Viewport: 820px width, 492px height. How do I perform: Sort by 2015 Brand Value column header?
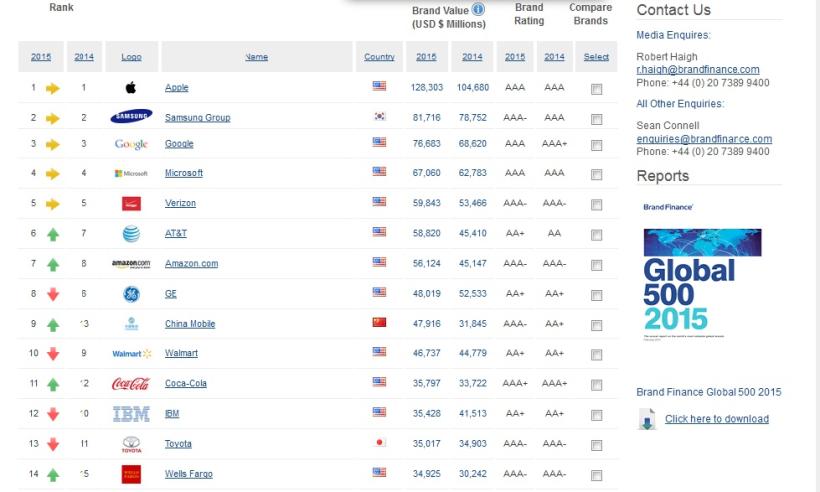coord(426,57)
